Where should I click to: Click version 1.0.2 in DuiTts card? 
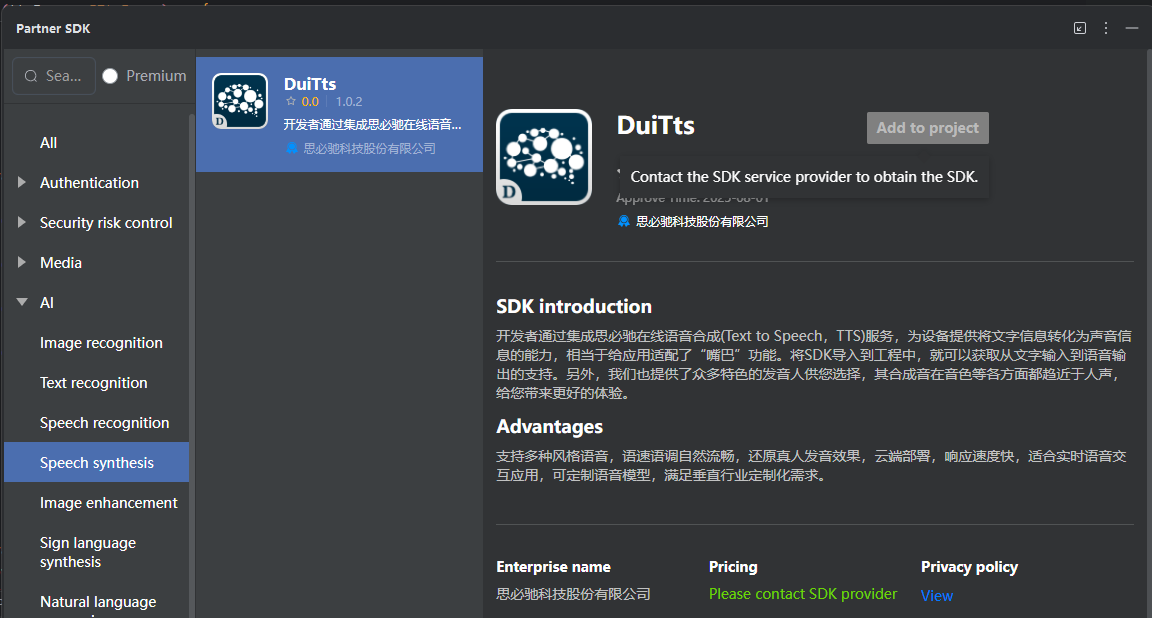pyautogui.click(x=349, y=101)
